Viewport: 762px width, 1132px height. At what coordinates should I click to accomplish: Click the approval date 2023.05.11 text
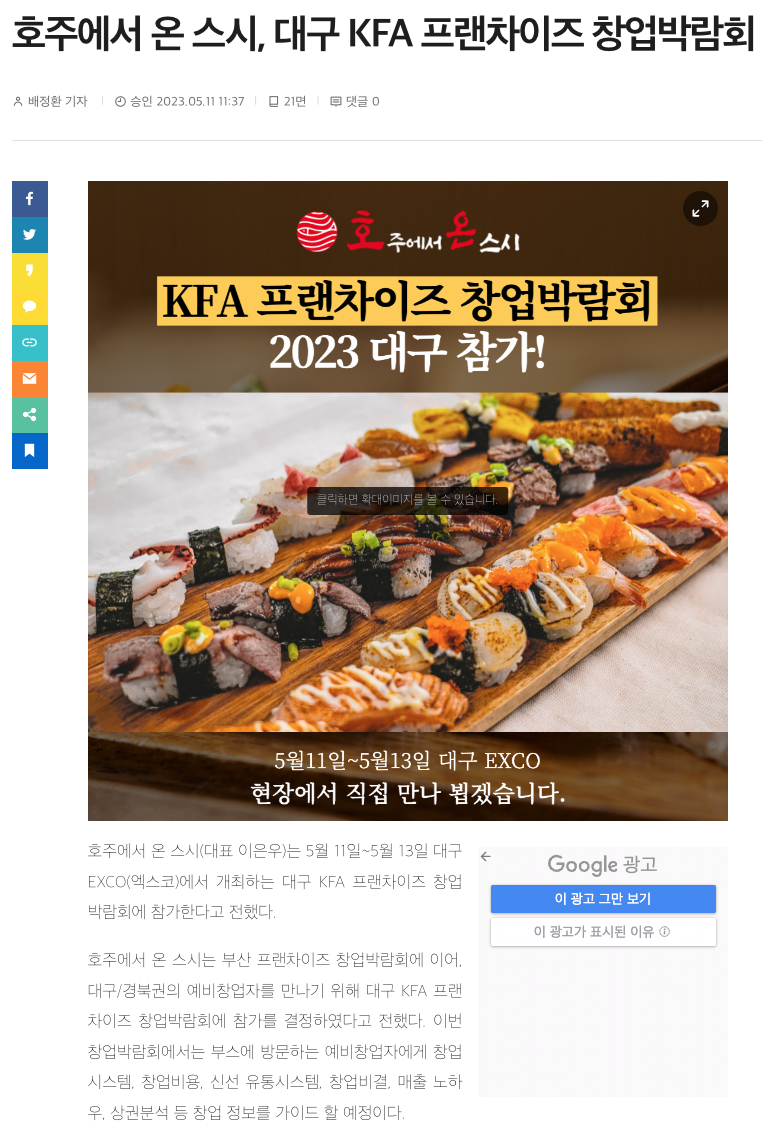pyautogui.click(x=180, y=101)
